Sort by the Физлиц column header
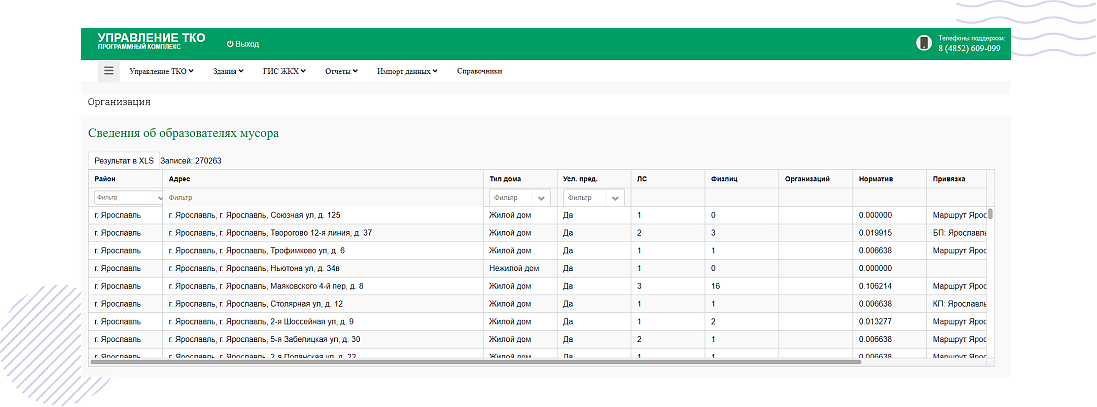Viewport: 1097px width, 407px height. click(x=741, y=179)
